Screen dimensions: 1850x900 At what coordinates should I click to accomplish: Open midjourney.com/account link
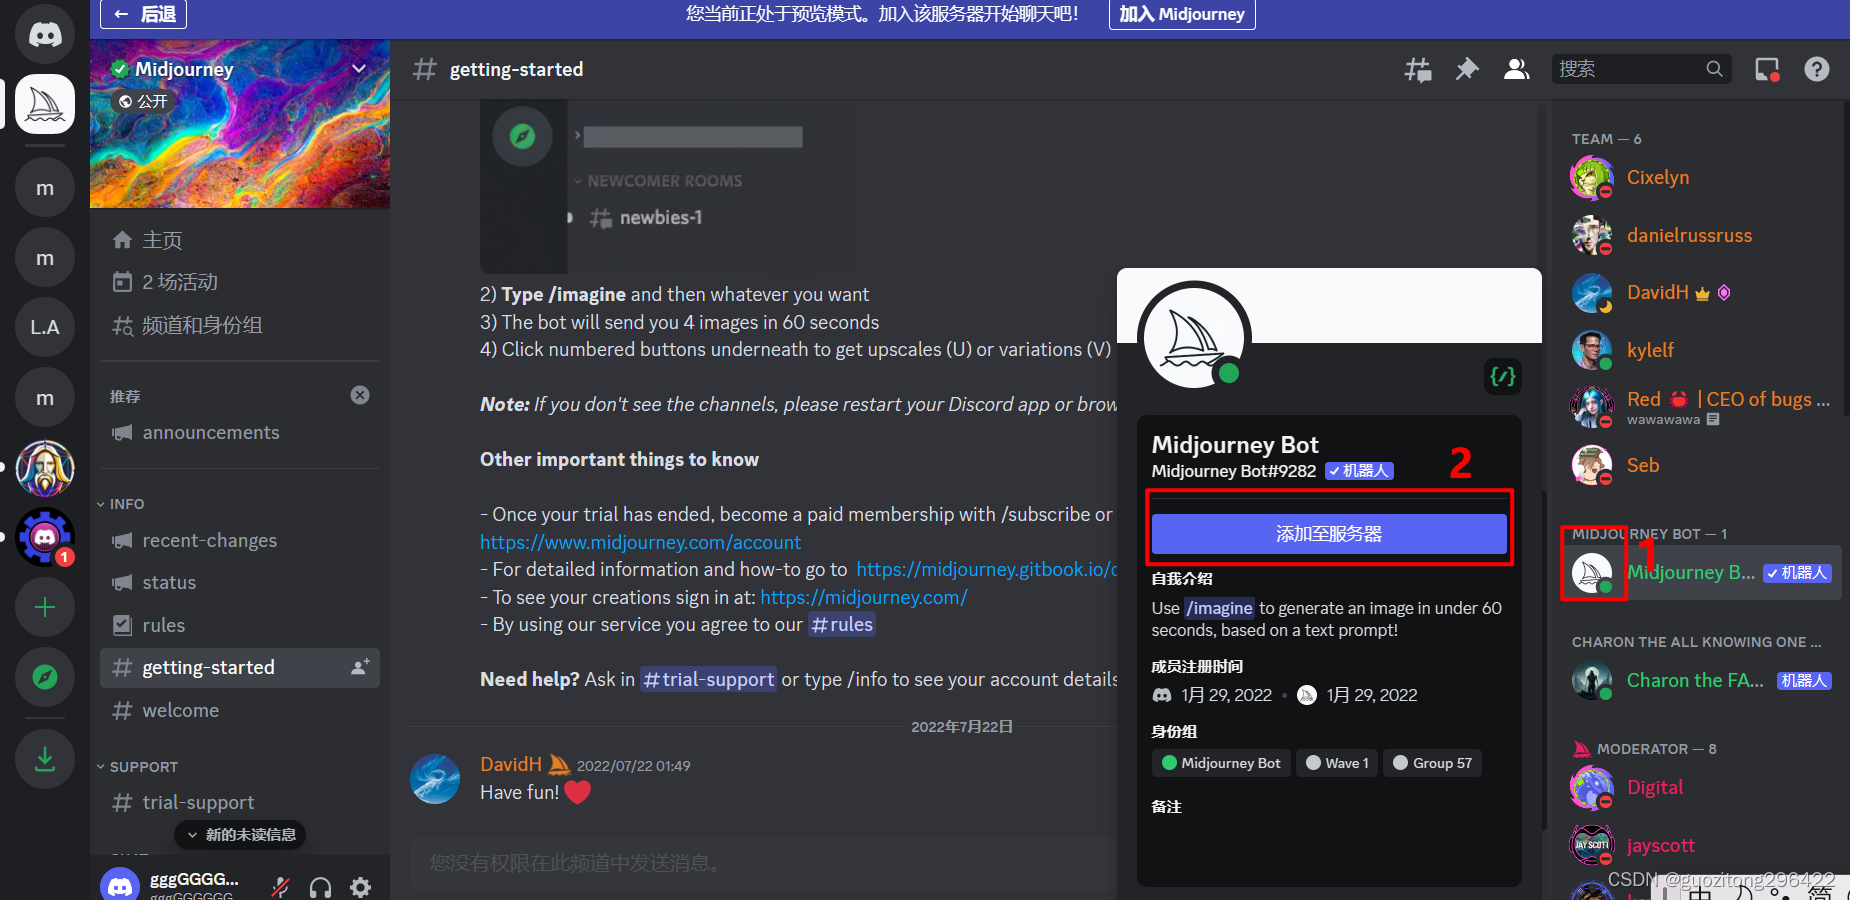point(640,542)
